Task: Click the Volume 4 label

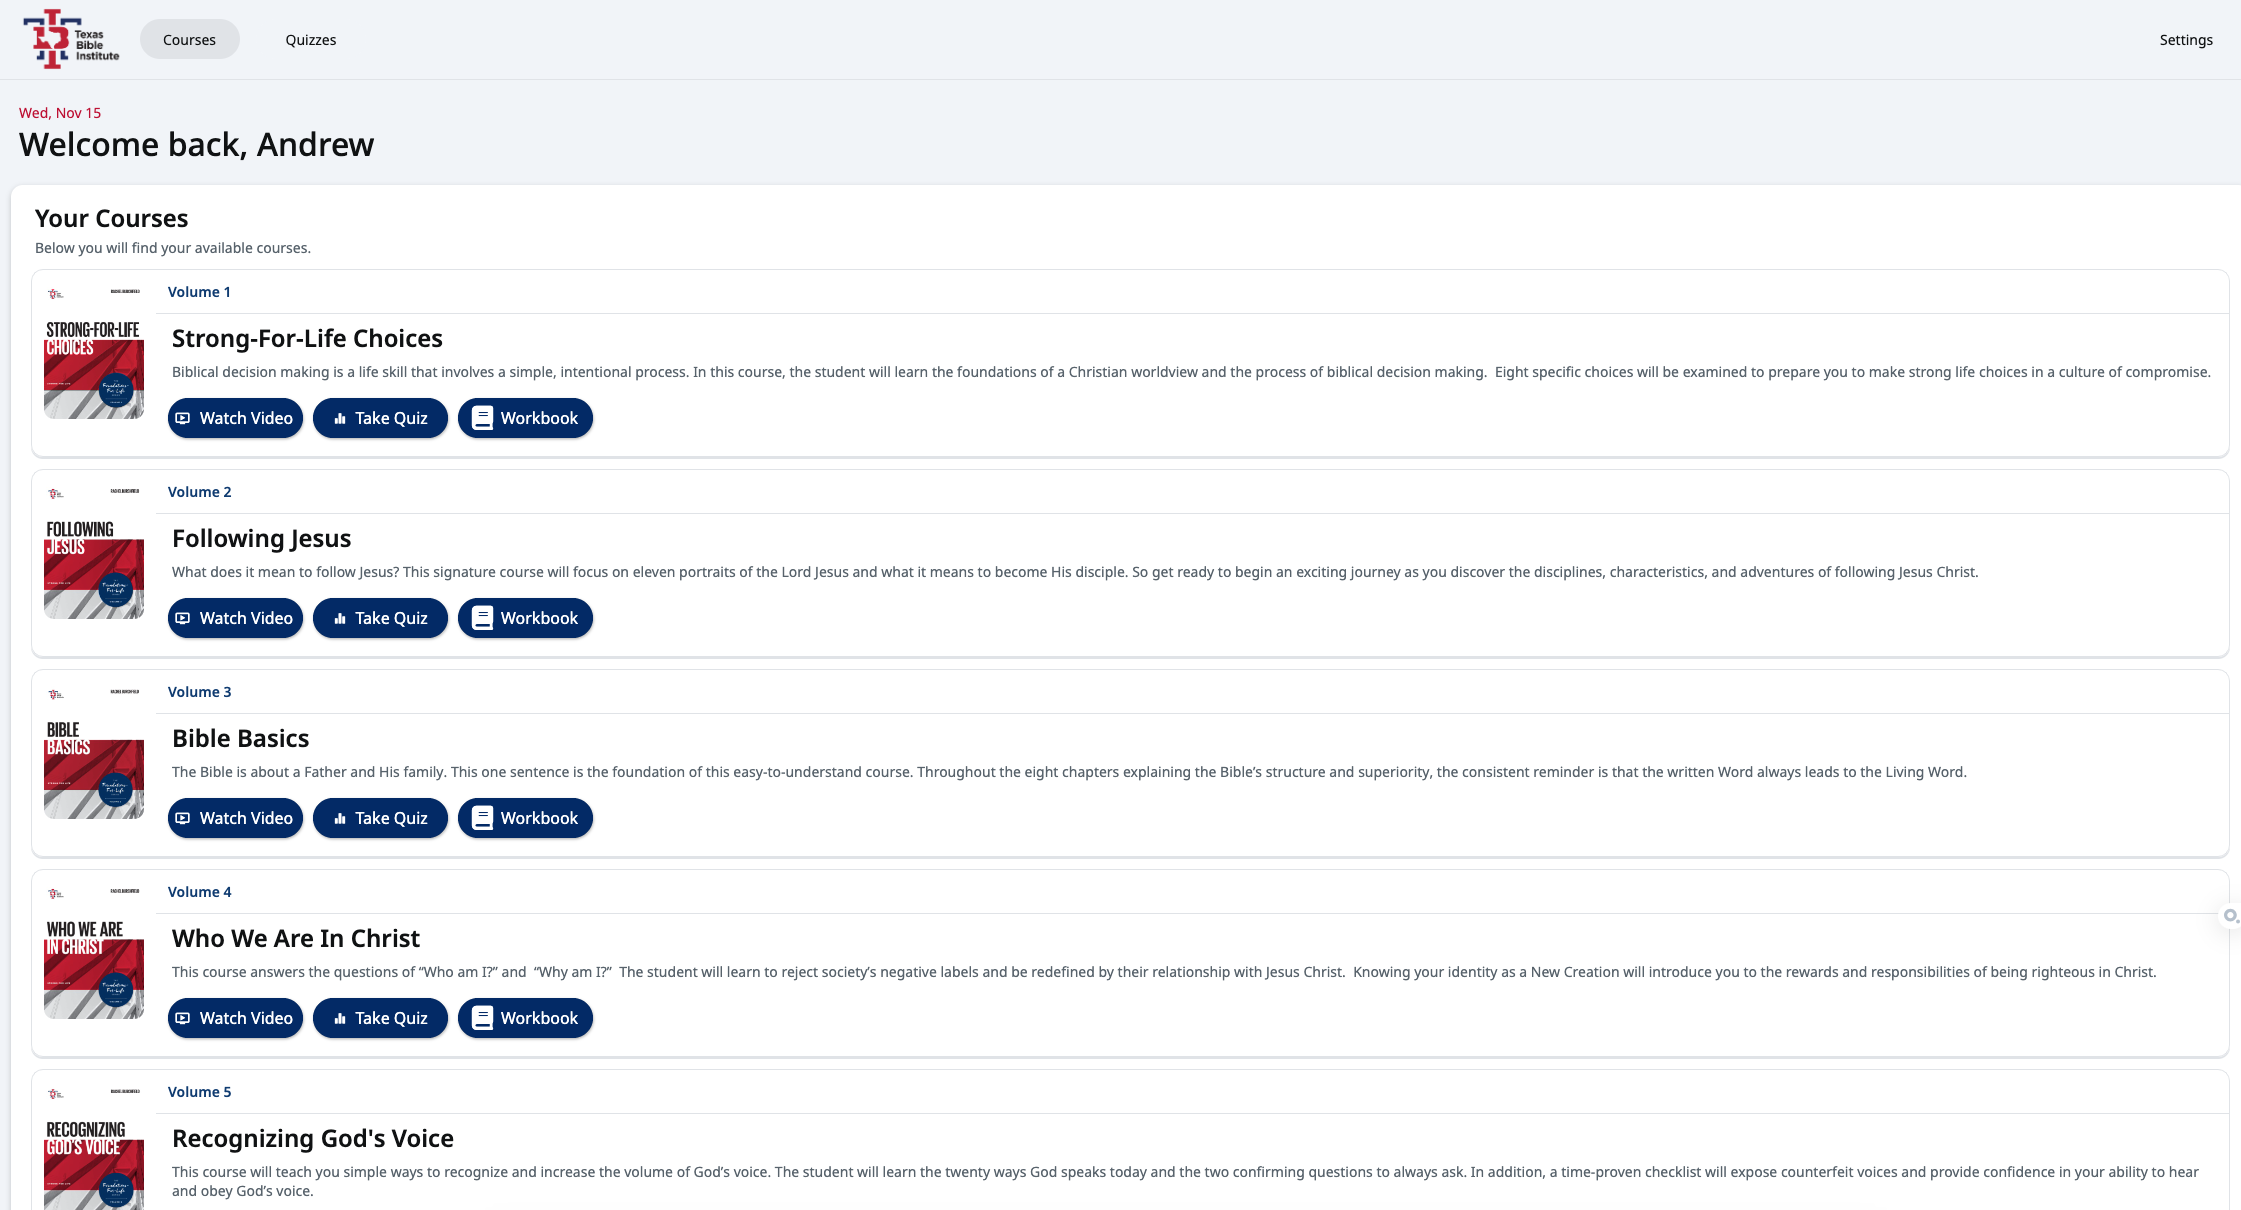Action: tap(199, 892)
